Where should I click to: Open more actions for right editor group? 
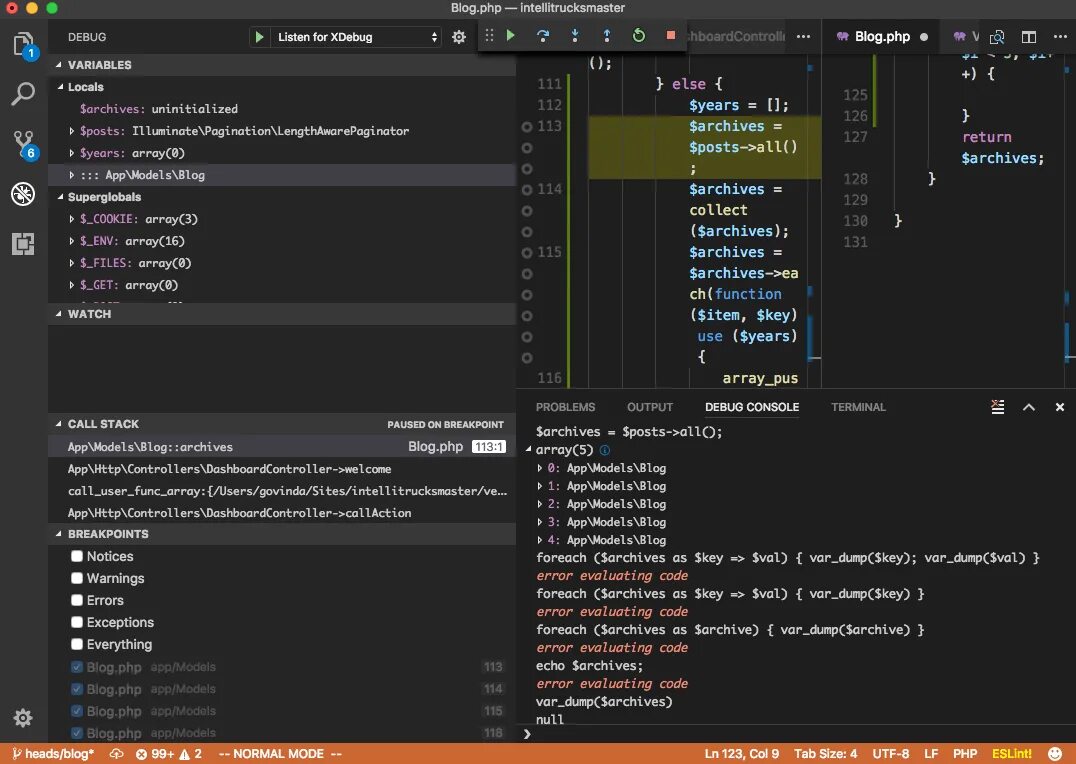coord(1061,36)
